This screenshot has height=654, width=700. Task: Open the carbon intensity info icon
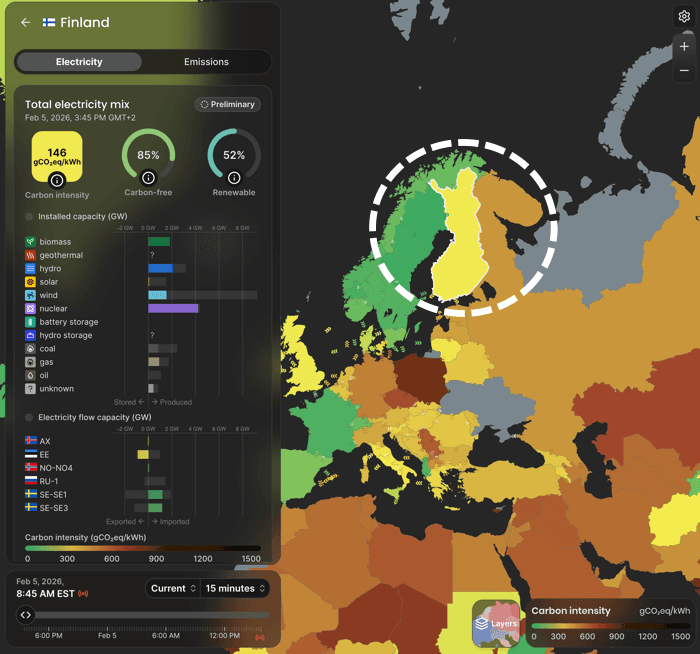tap(57, 180)
